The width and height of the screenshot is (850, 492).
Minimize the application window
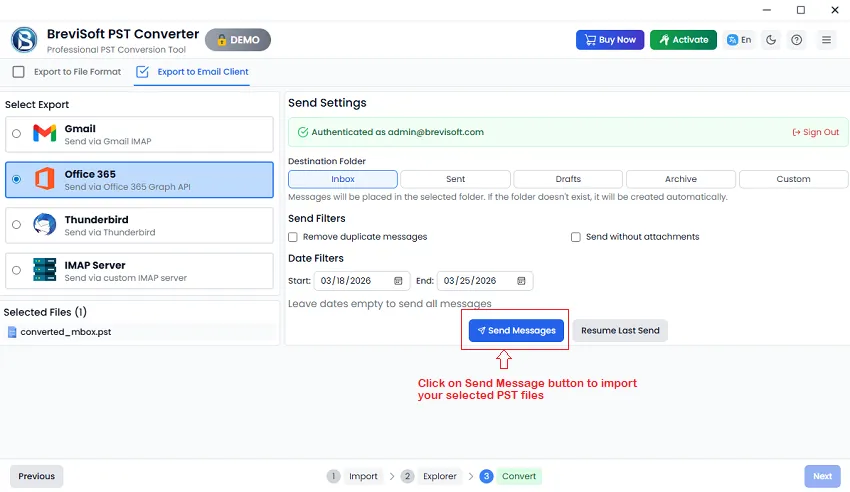(767, 10)
